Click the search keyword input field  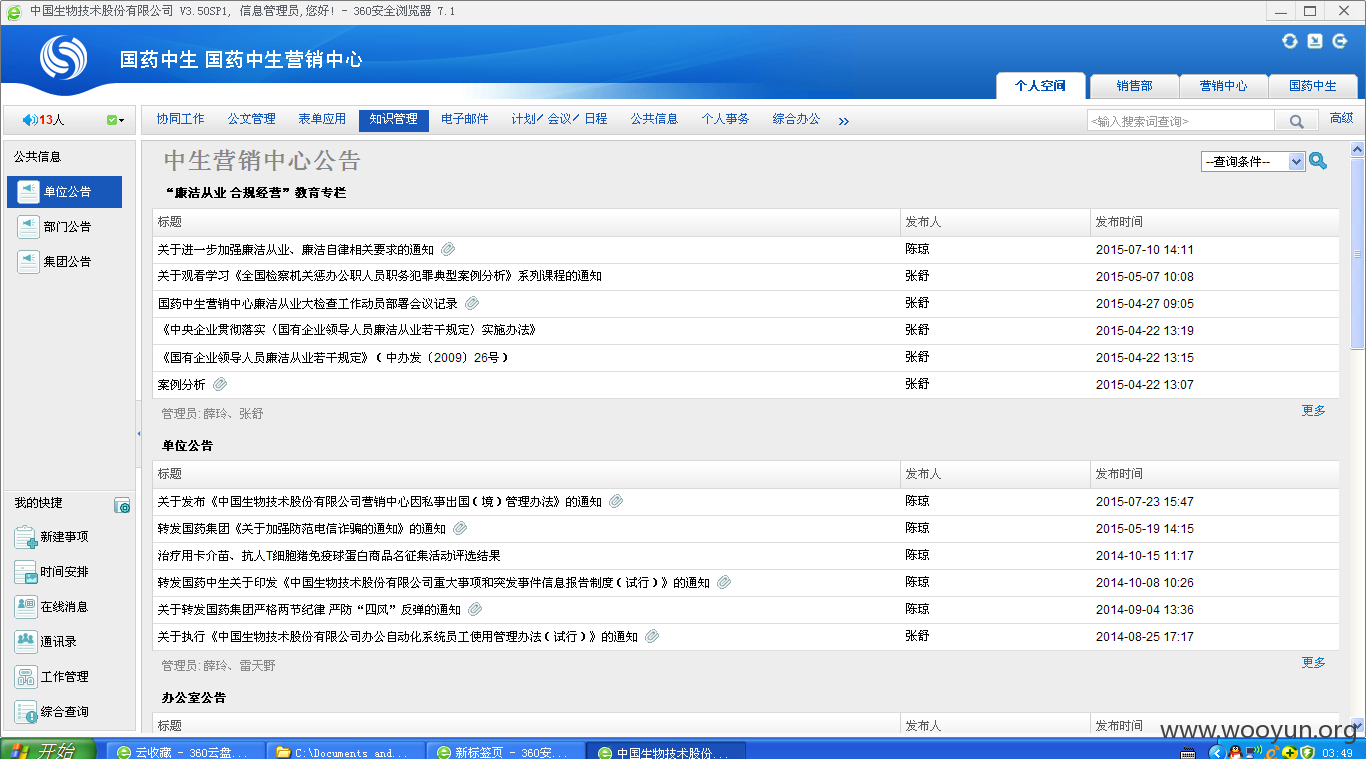(x=1180, y=121)
